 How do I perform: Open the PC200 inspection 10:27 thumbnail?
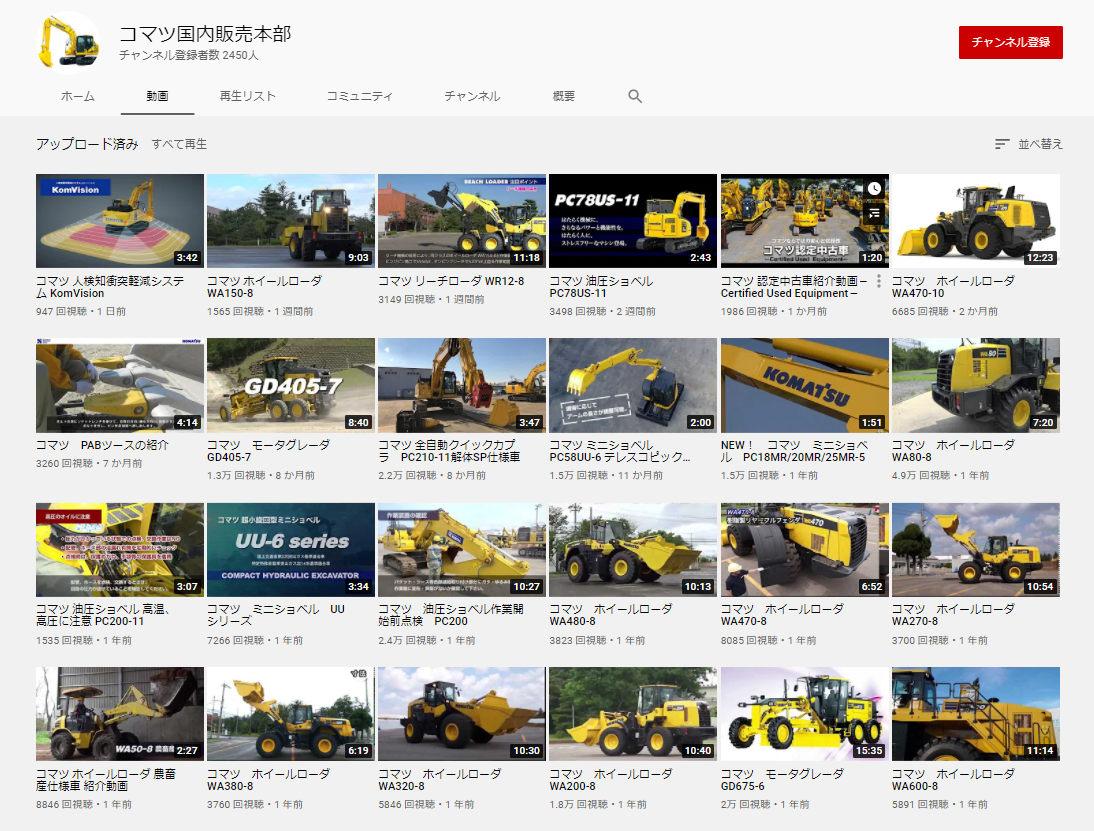[462, 550]
